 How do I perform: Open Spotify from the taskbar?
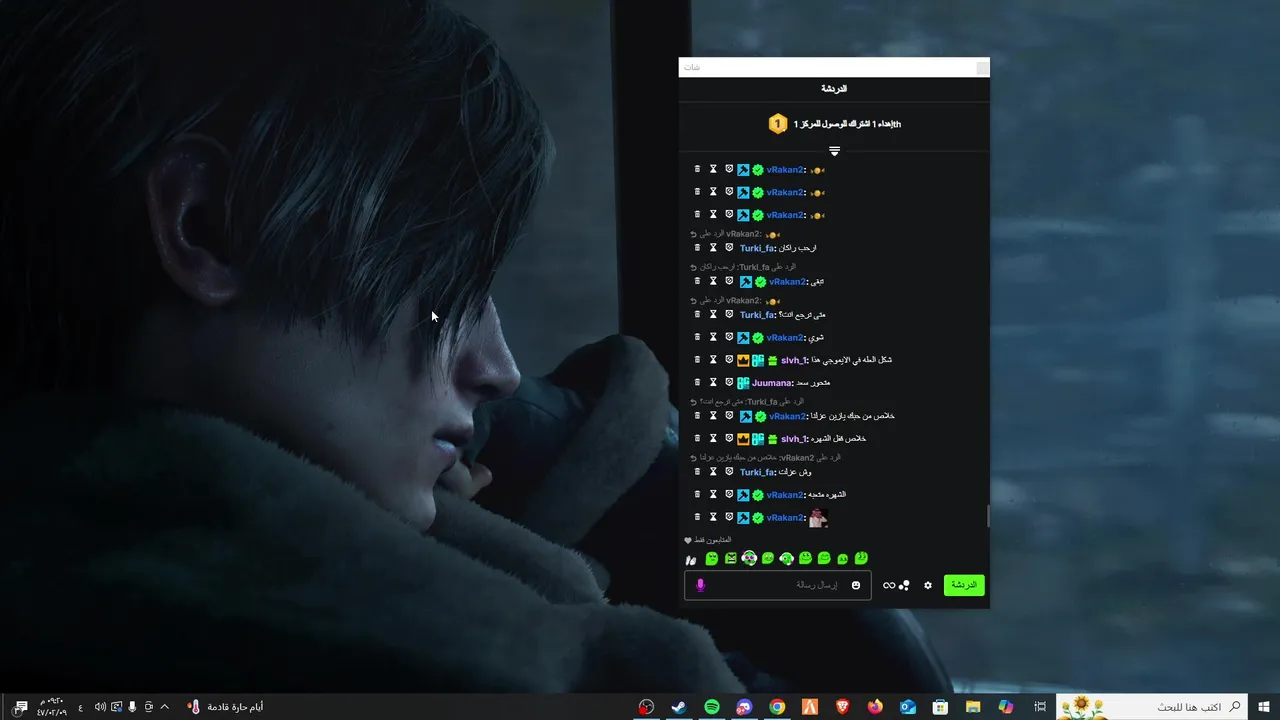(x=712, y=707)
